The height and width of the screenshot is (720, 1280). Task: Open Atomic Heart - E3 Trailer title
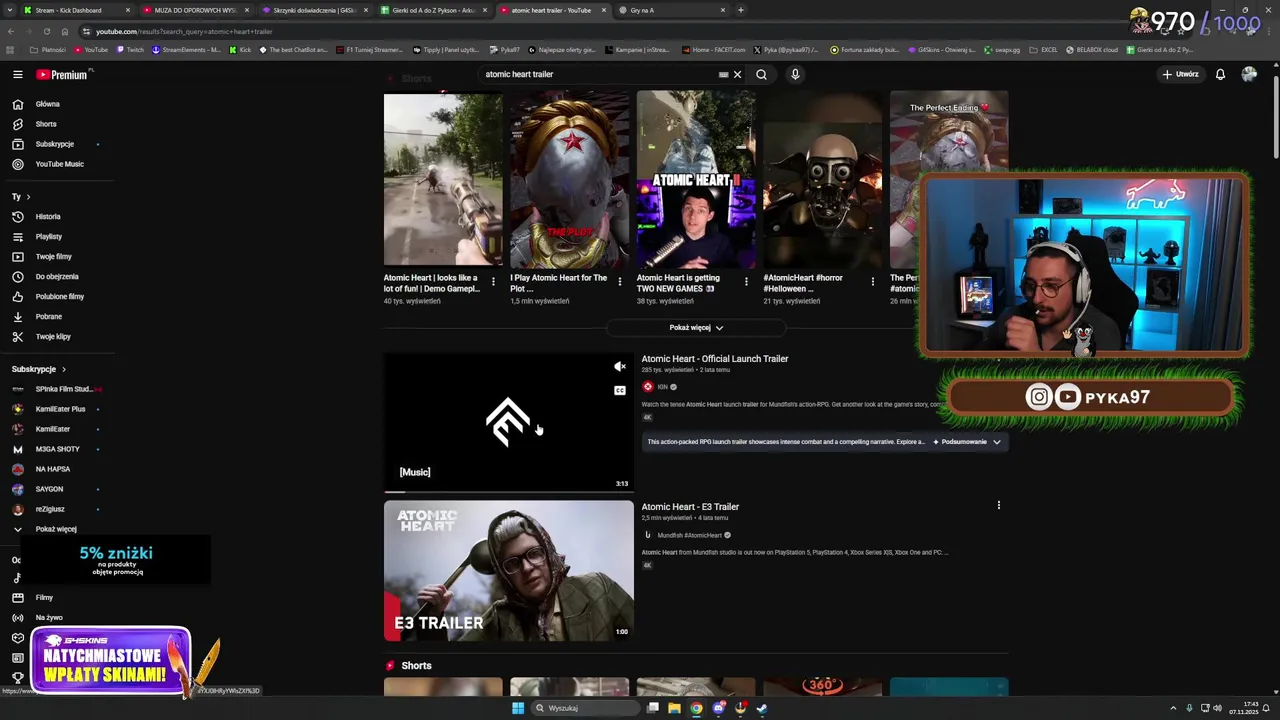[690, 507]
